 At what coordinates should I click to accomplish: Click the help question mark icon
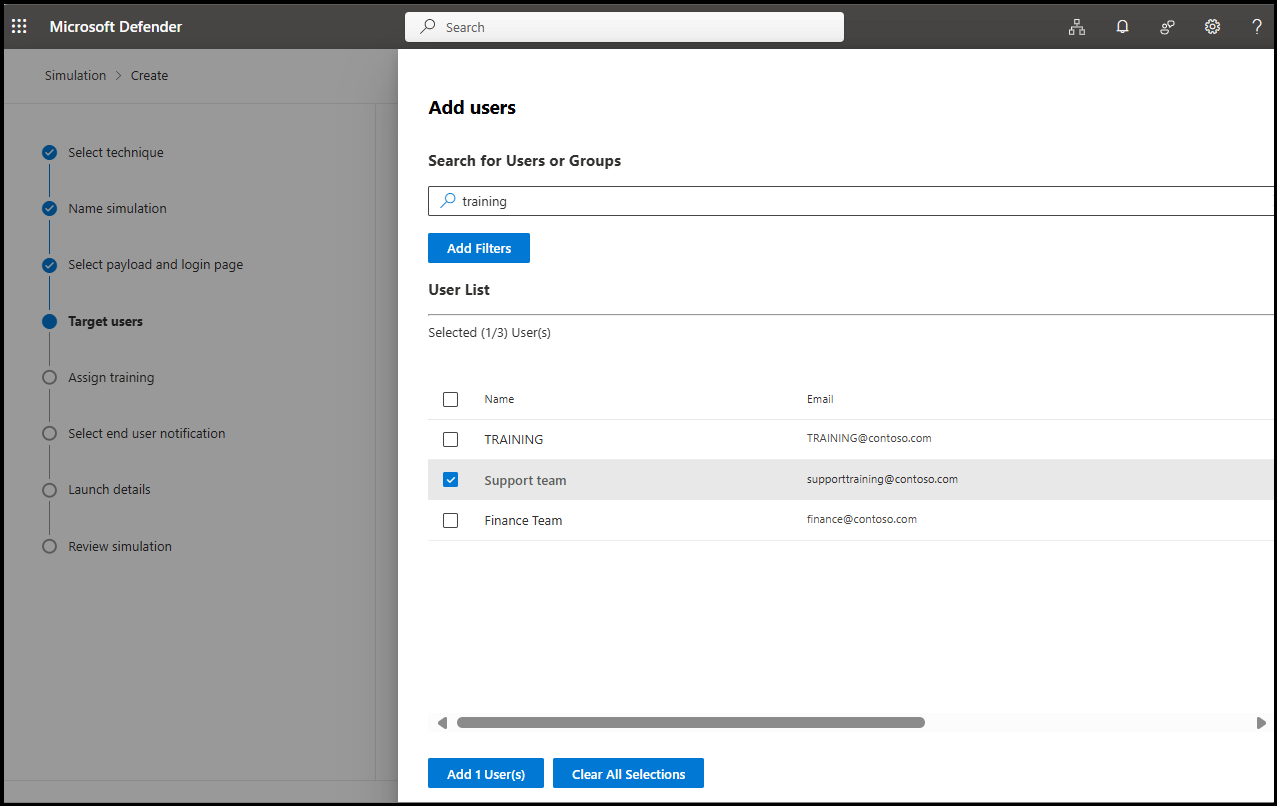pyautogui.click(x=1257, y=27)
